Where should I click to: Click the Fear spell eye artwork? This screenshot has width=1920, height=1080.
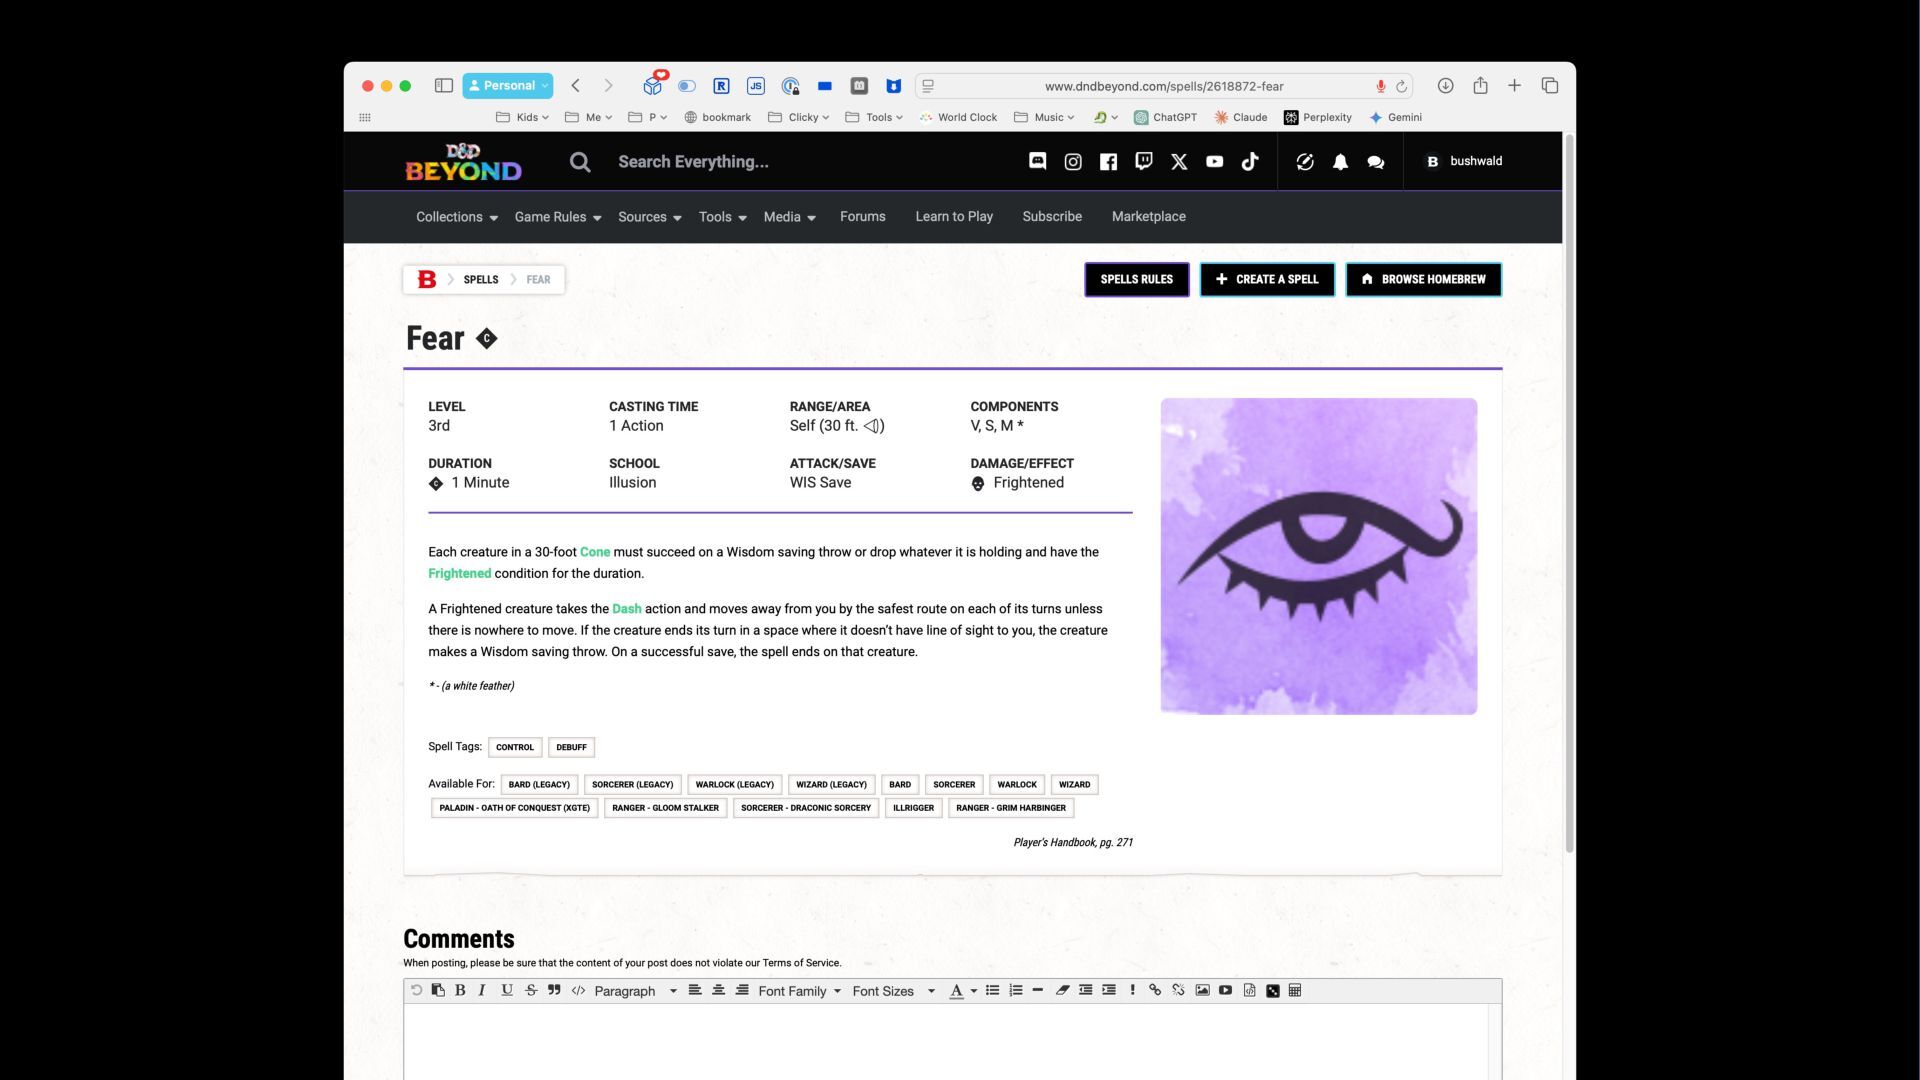[x=1319, y=556]
